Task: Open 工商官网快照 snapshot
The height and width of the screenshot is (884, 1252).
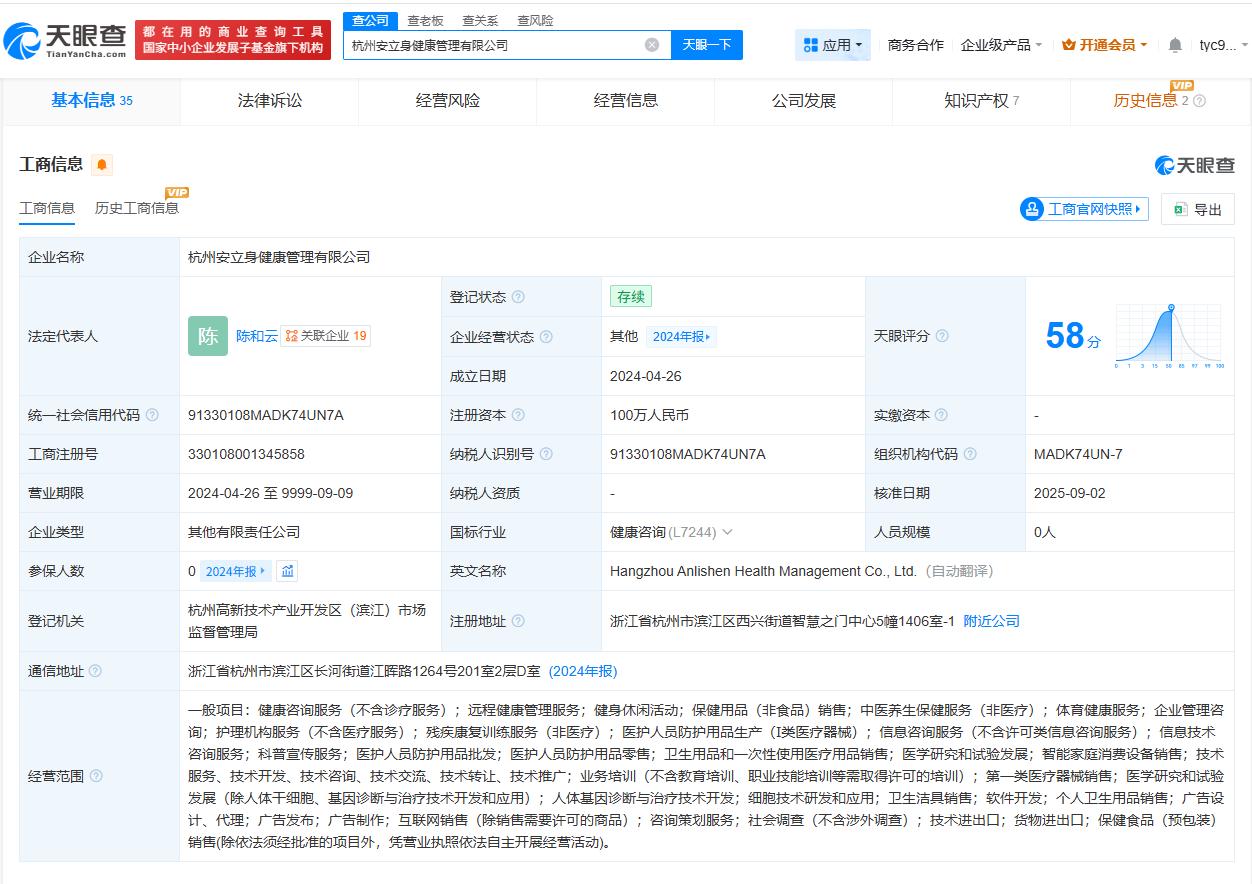Action: (1083, 209)
